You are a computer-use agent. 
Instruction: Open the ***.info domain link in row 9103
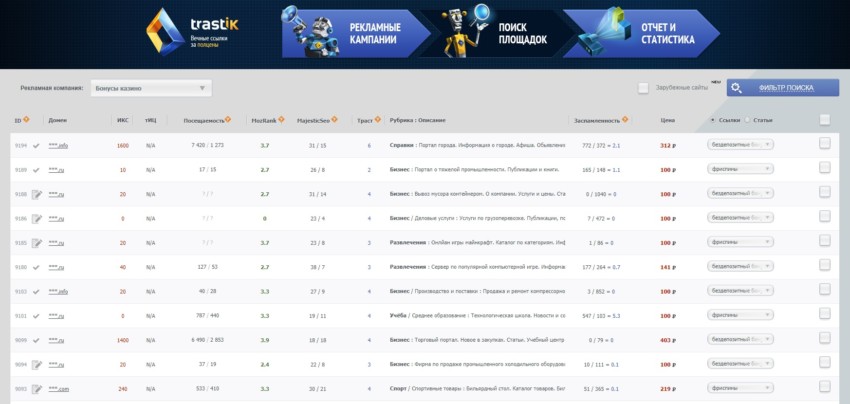tap(59, 292)
